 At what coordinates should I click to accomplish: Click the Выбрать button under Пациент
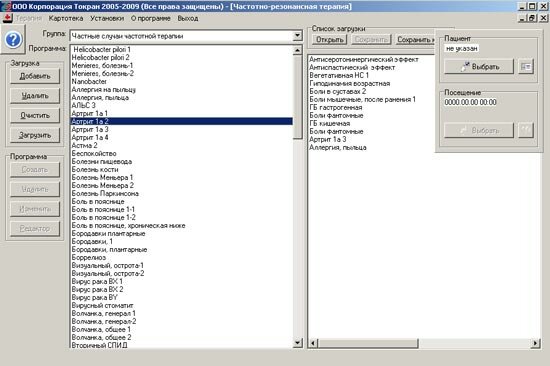pos(479,66)
